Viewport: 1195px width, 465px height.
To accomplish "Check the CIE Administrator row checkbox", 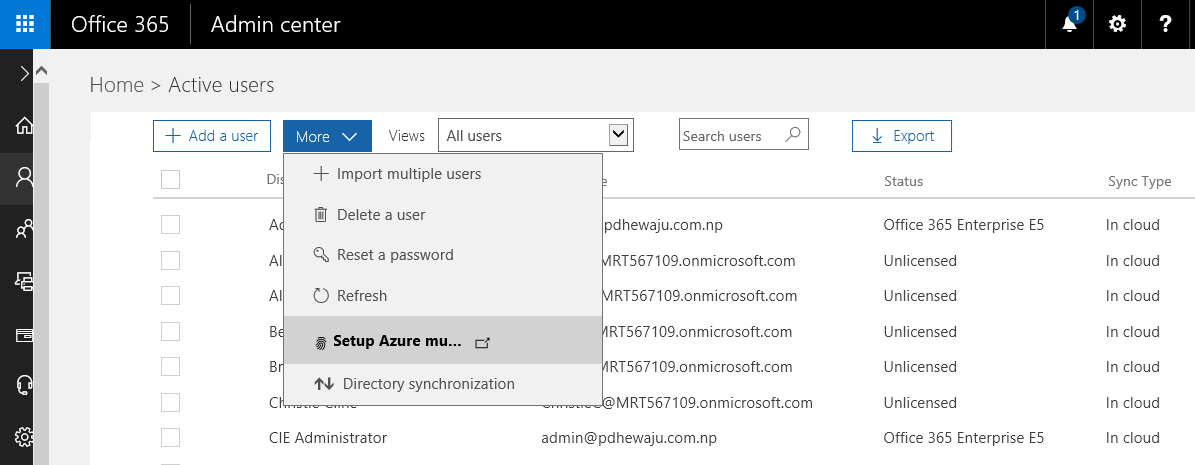I will coord(170,438).
